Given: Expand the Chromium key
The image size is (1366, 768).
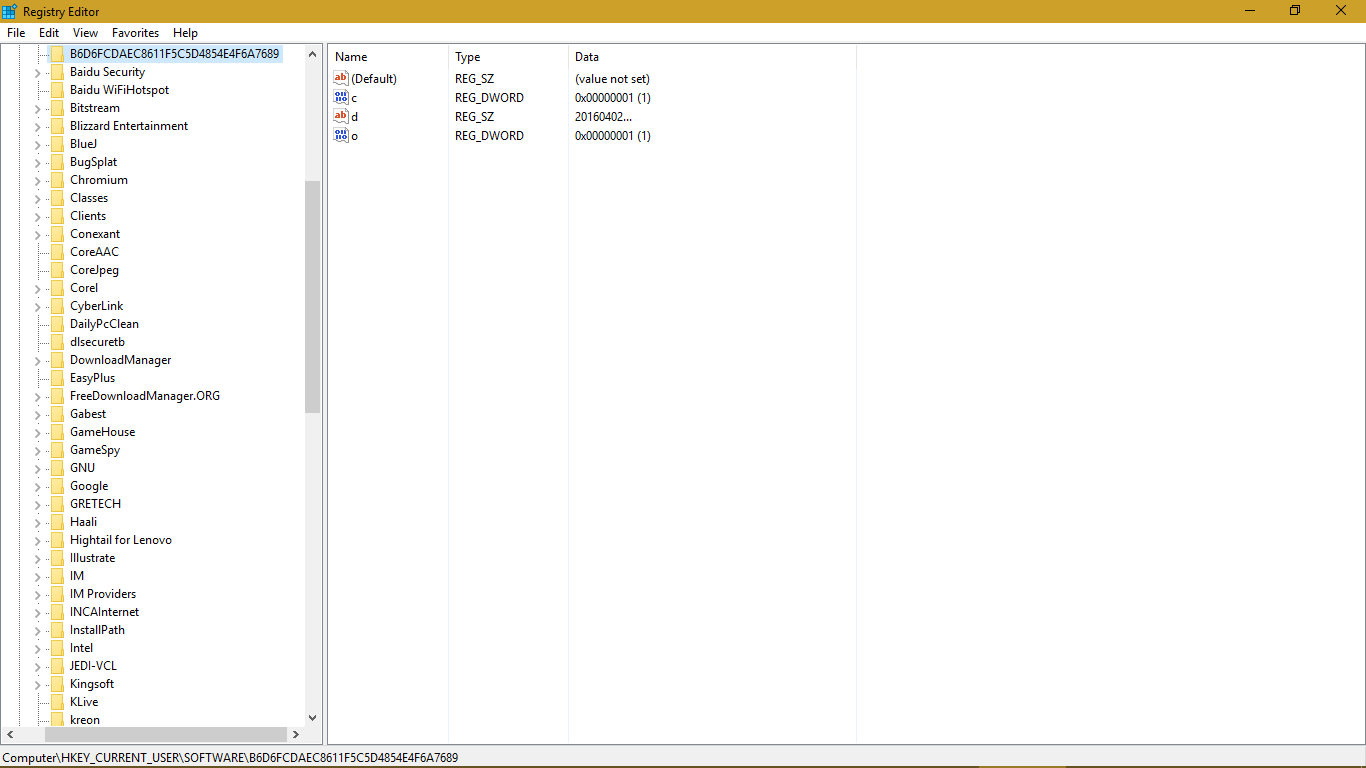Looking at the screenshot, I should point(35,179).
